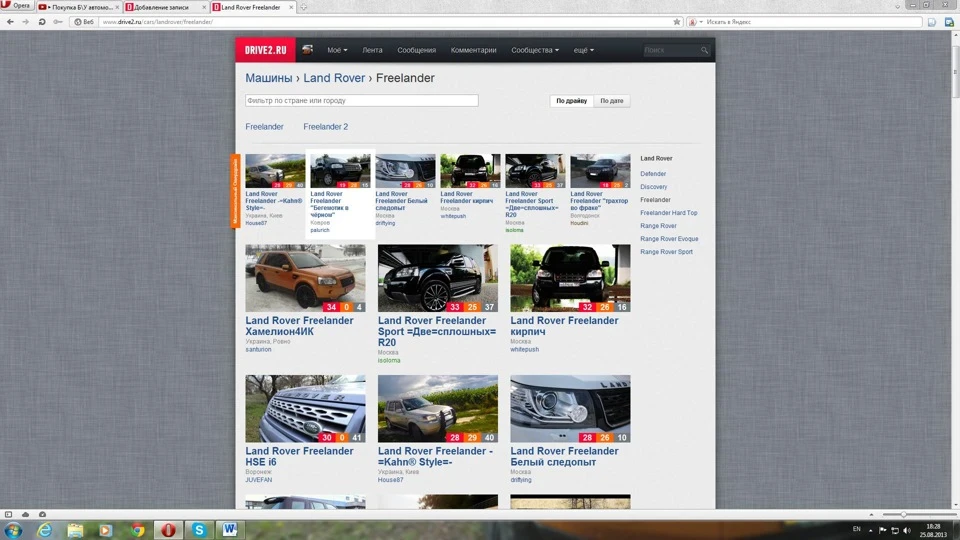Viewport: 960px width, 540px height.
Task: Click the Action Center flag tray icon
Action: pyautogui.click(x=883, y=530)
